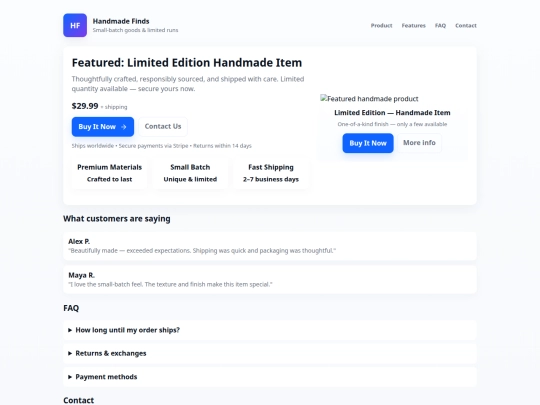Click the More info button

pos(419,143)
